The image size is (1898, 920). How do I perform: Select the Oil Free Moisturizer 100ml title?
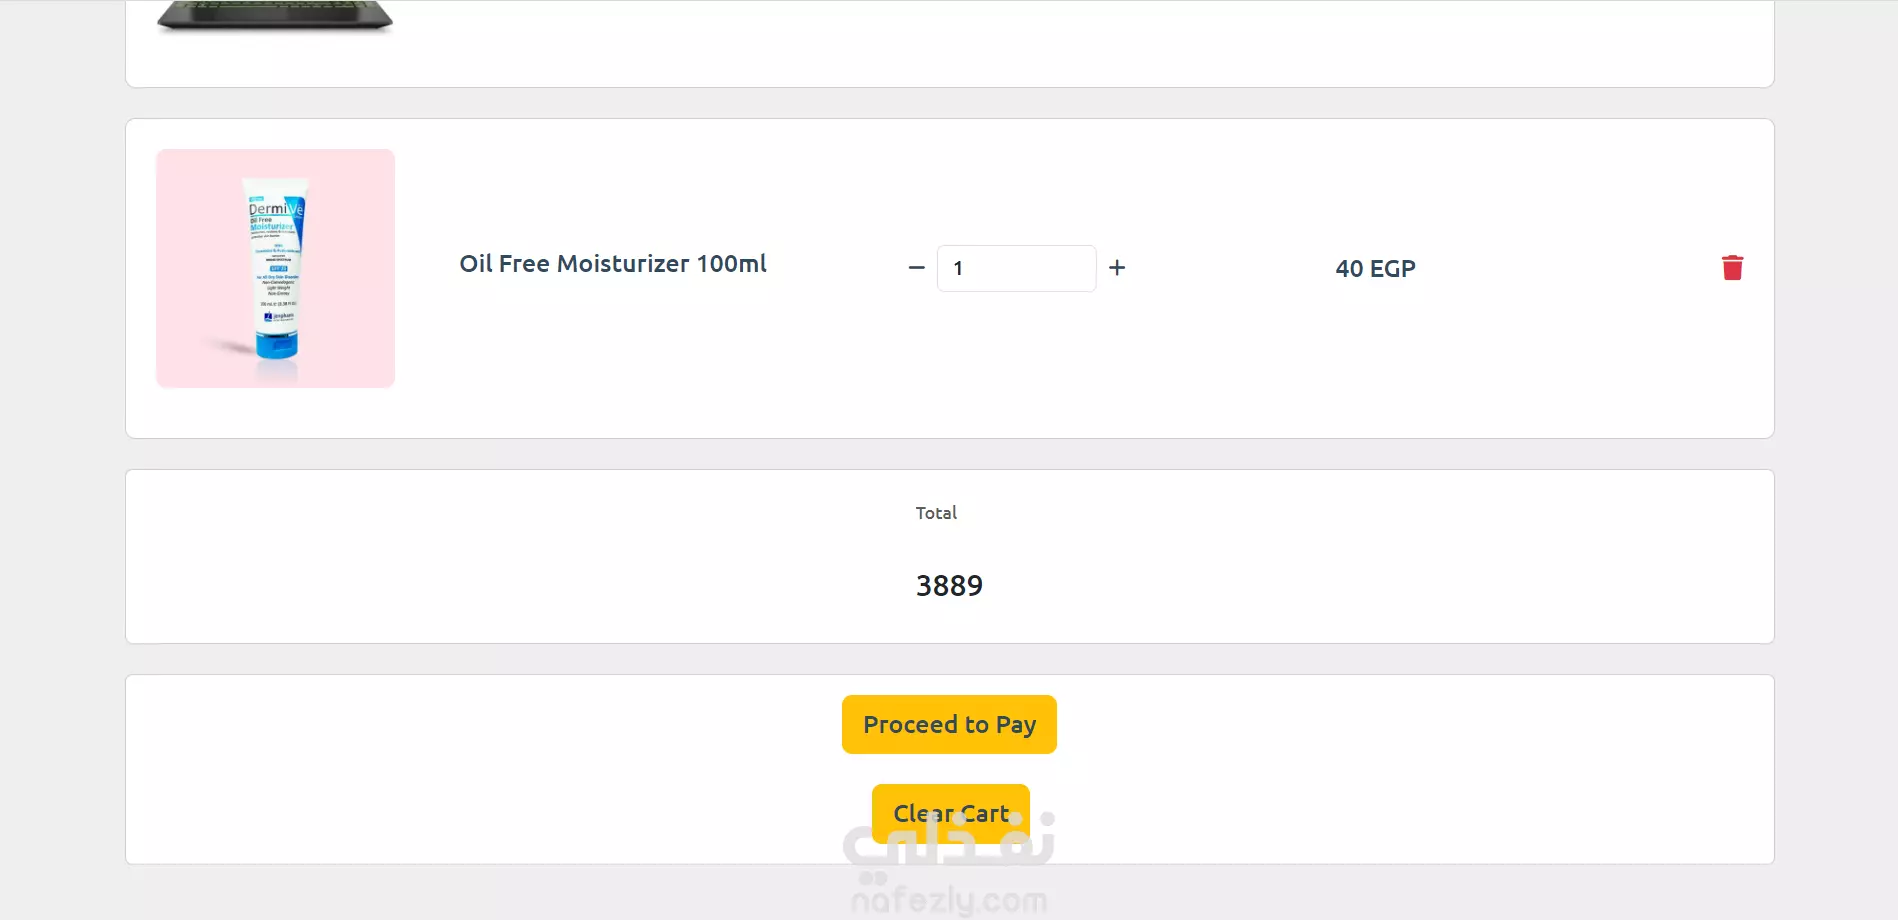613,264
